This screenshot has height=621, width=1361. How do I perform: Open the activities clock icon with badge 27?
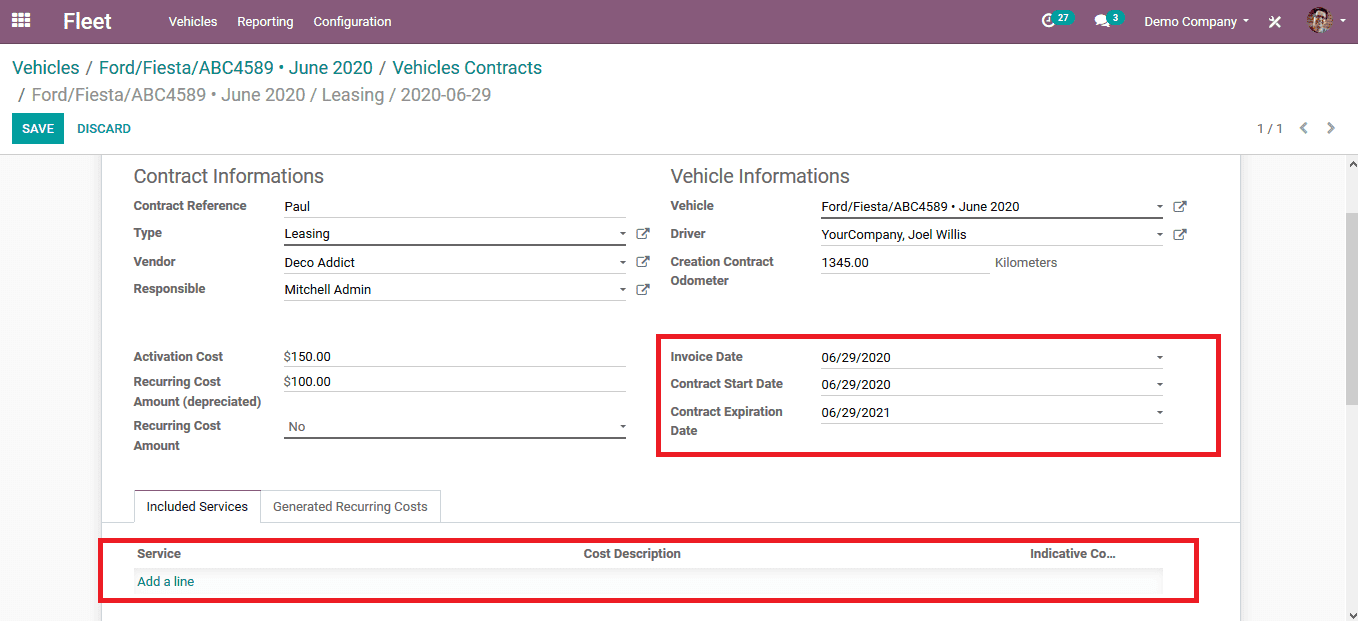1056,20
